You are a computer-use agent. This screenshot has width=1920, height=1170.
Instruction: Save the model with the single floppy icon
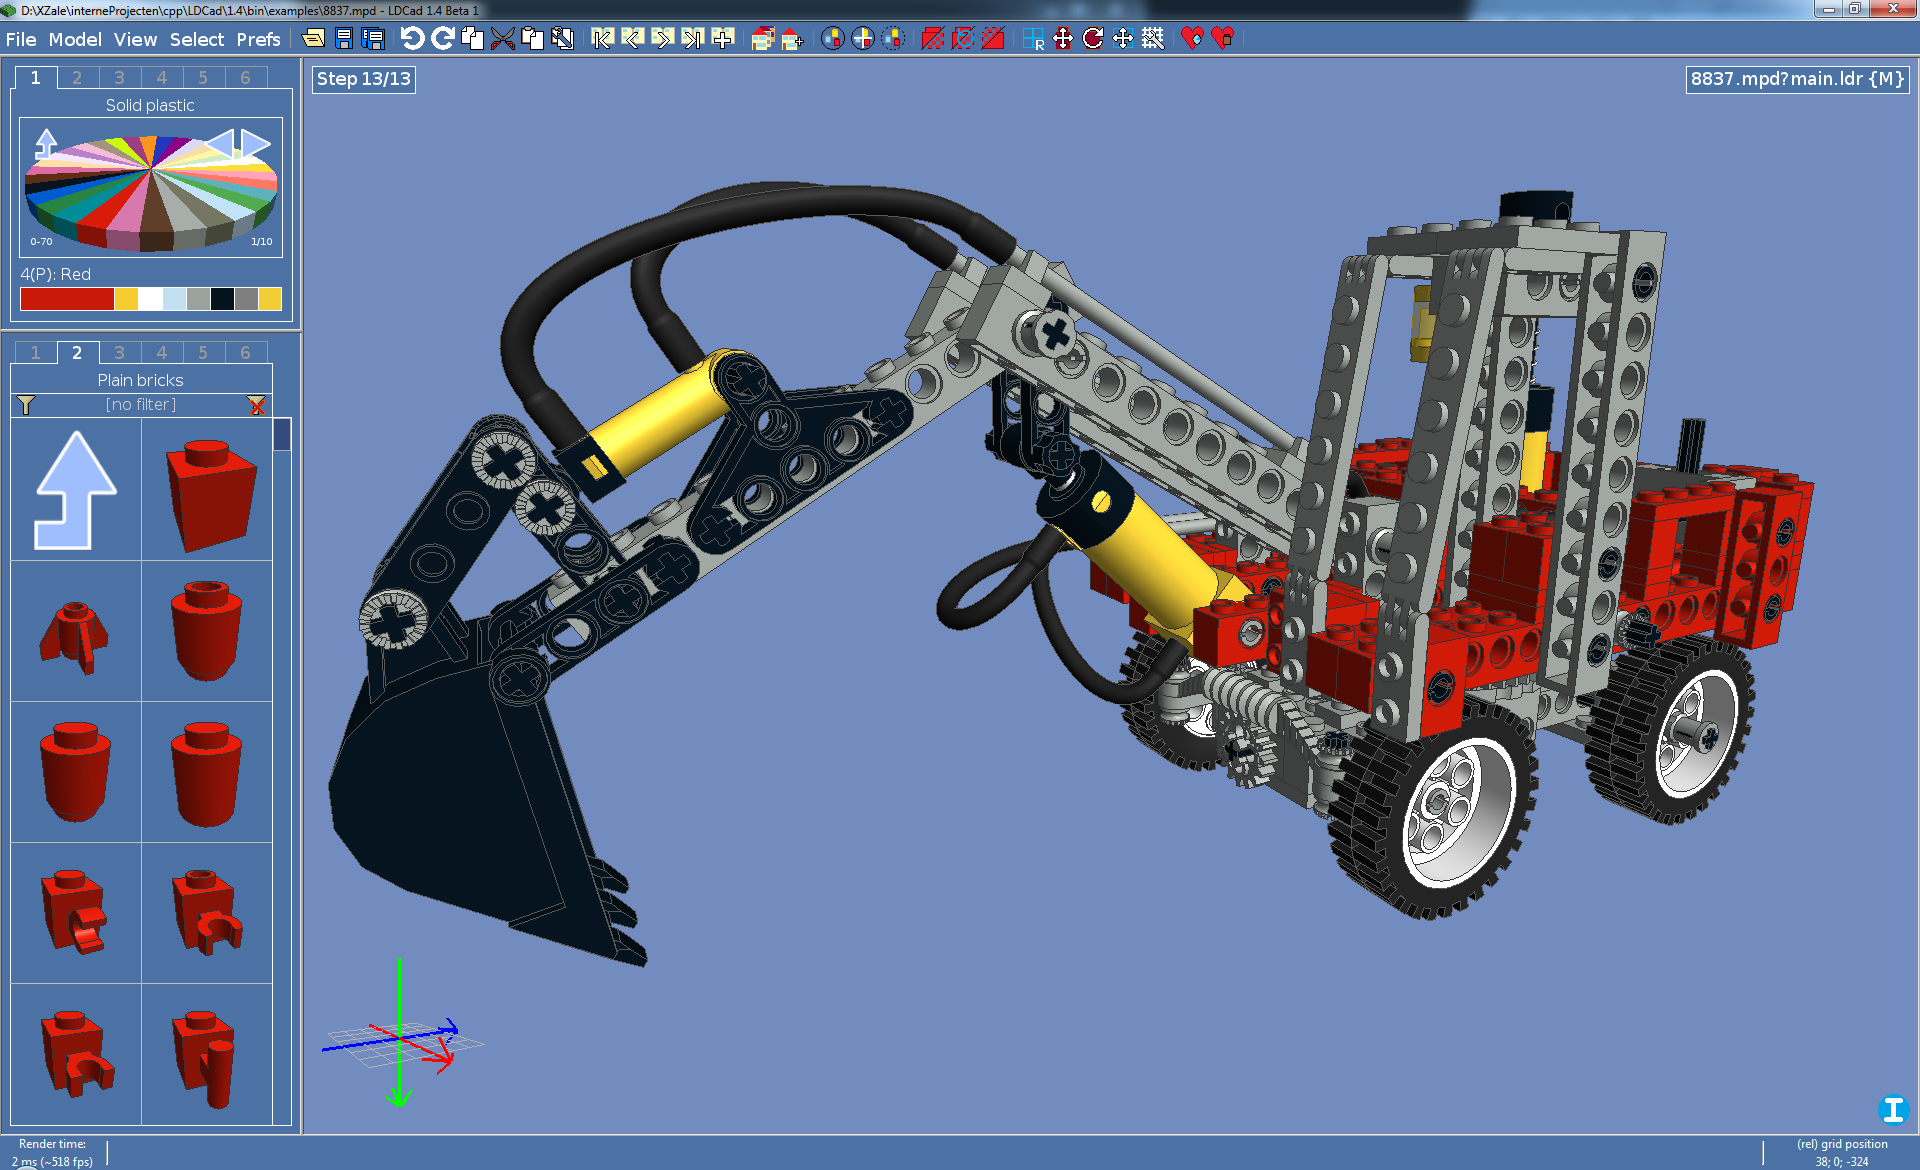pyautogui.click(x=344, y=39)
